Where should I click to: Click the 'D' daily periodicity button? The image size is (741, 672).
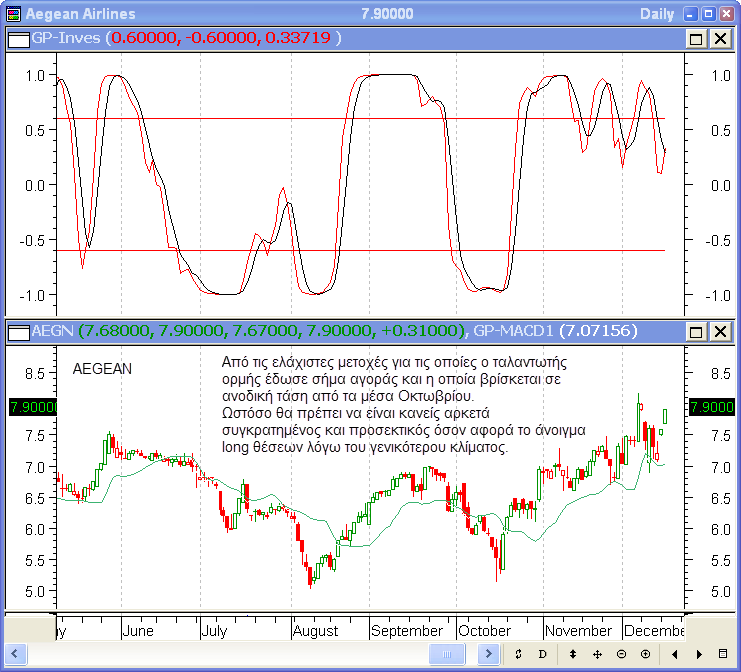(x=543, y=654)
